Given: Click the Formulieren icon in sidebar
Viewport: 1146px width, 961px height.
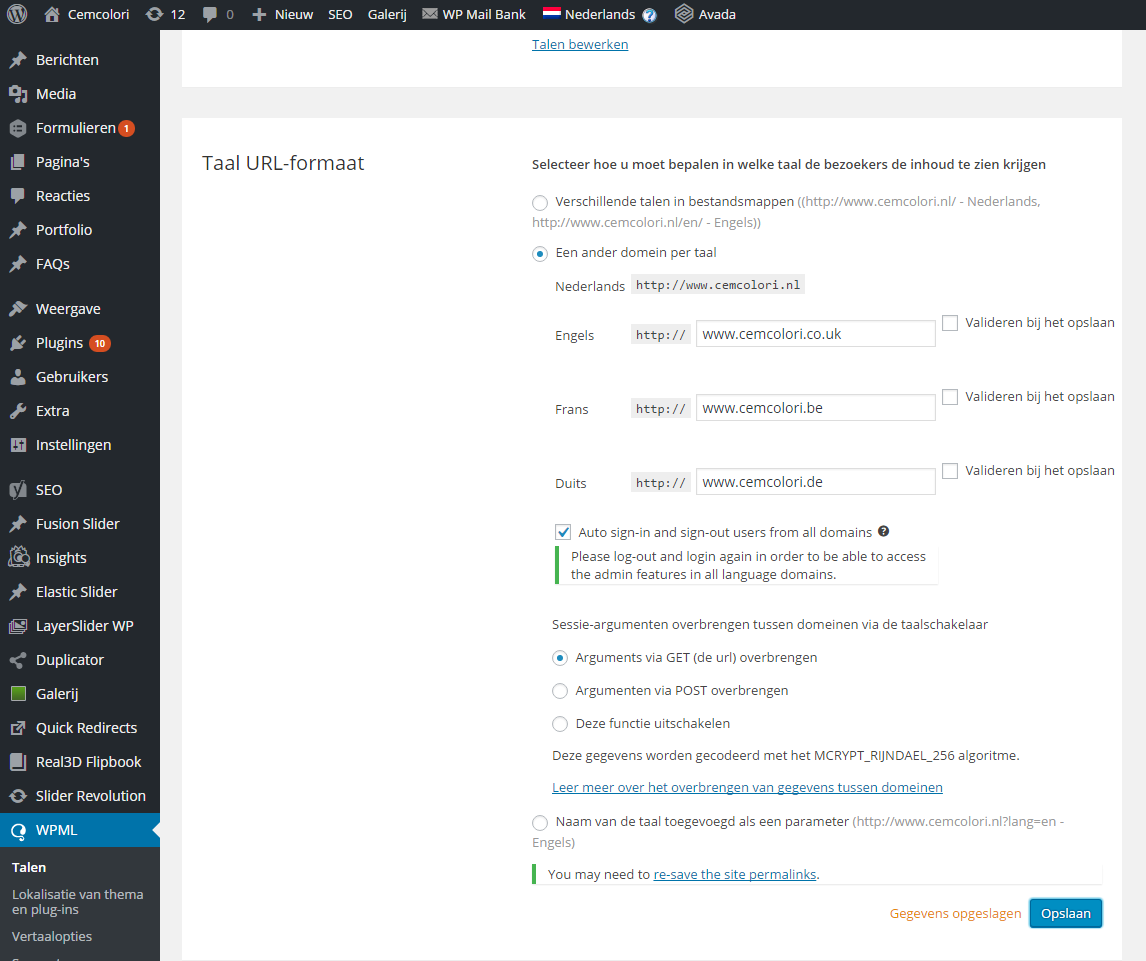Looking at the screenshot, I should point(18,128).
